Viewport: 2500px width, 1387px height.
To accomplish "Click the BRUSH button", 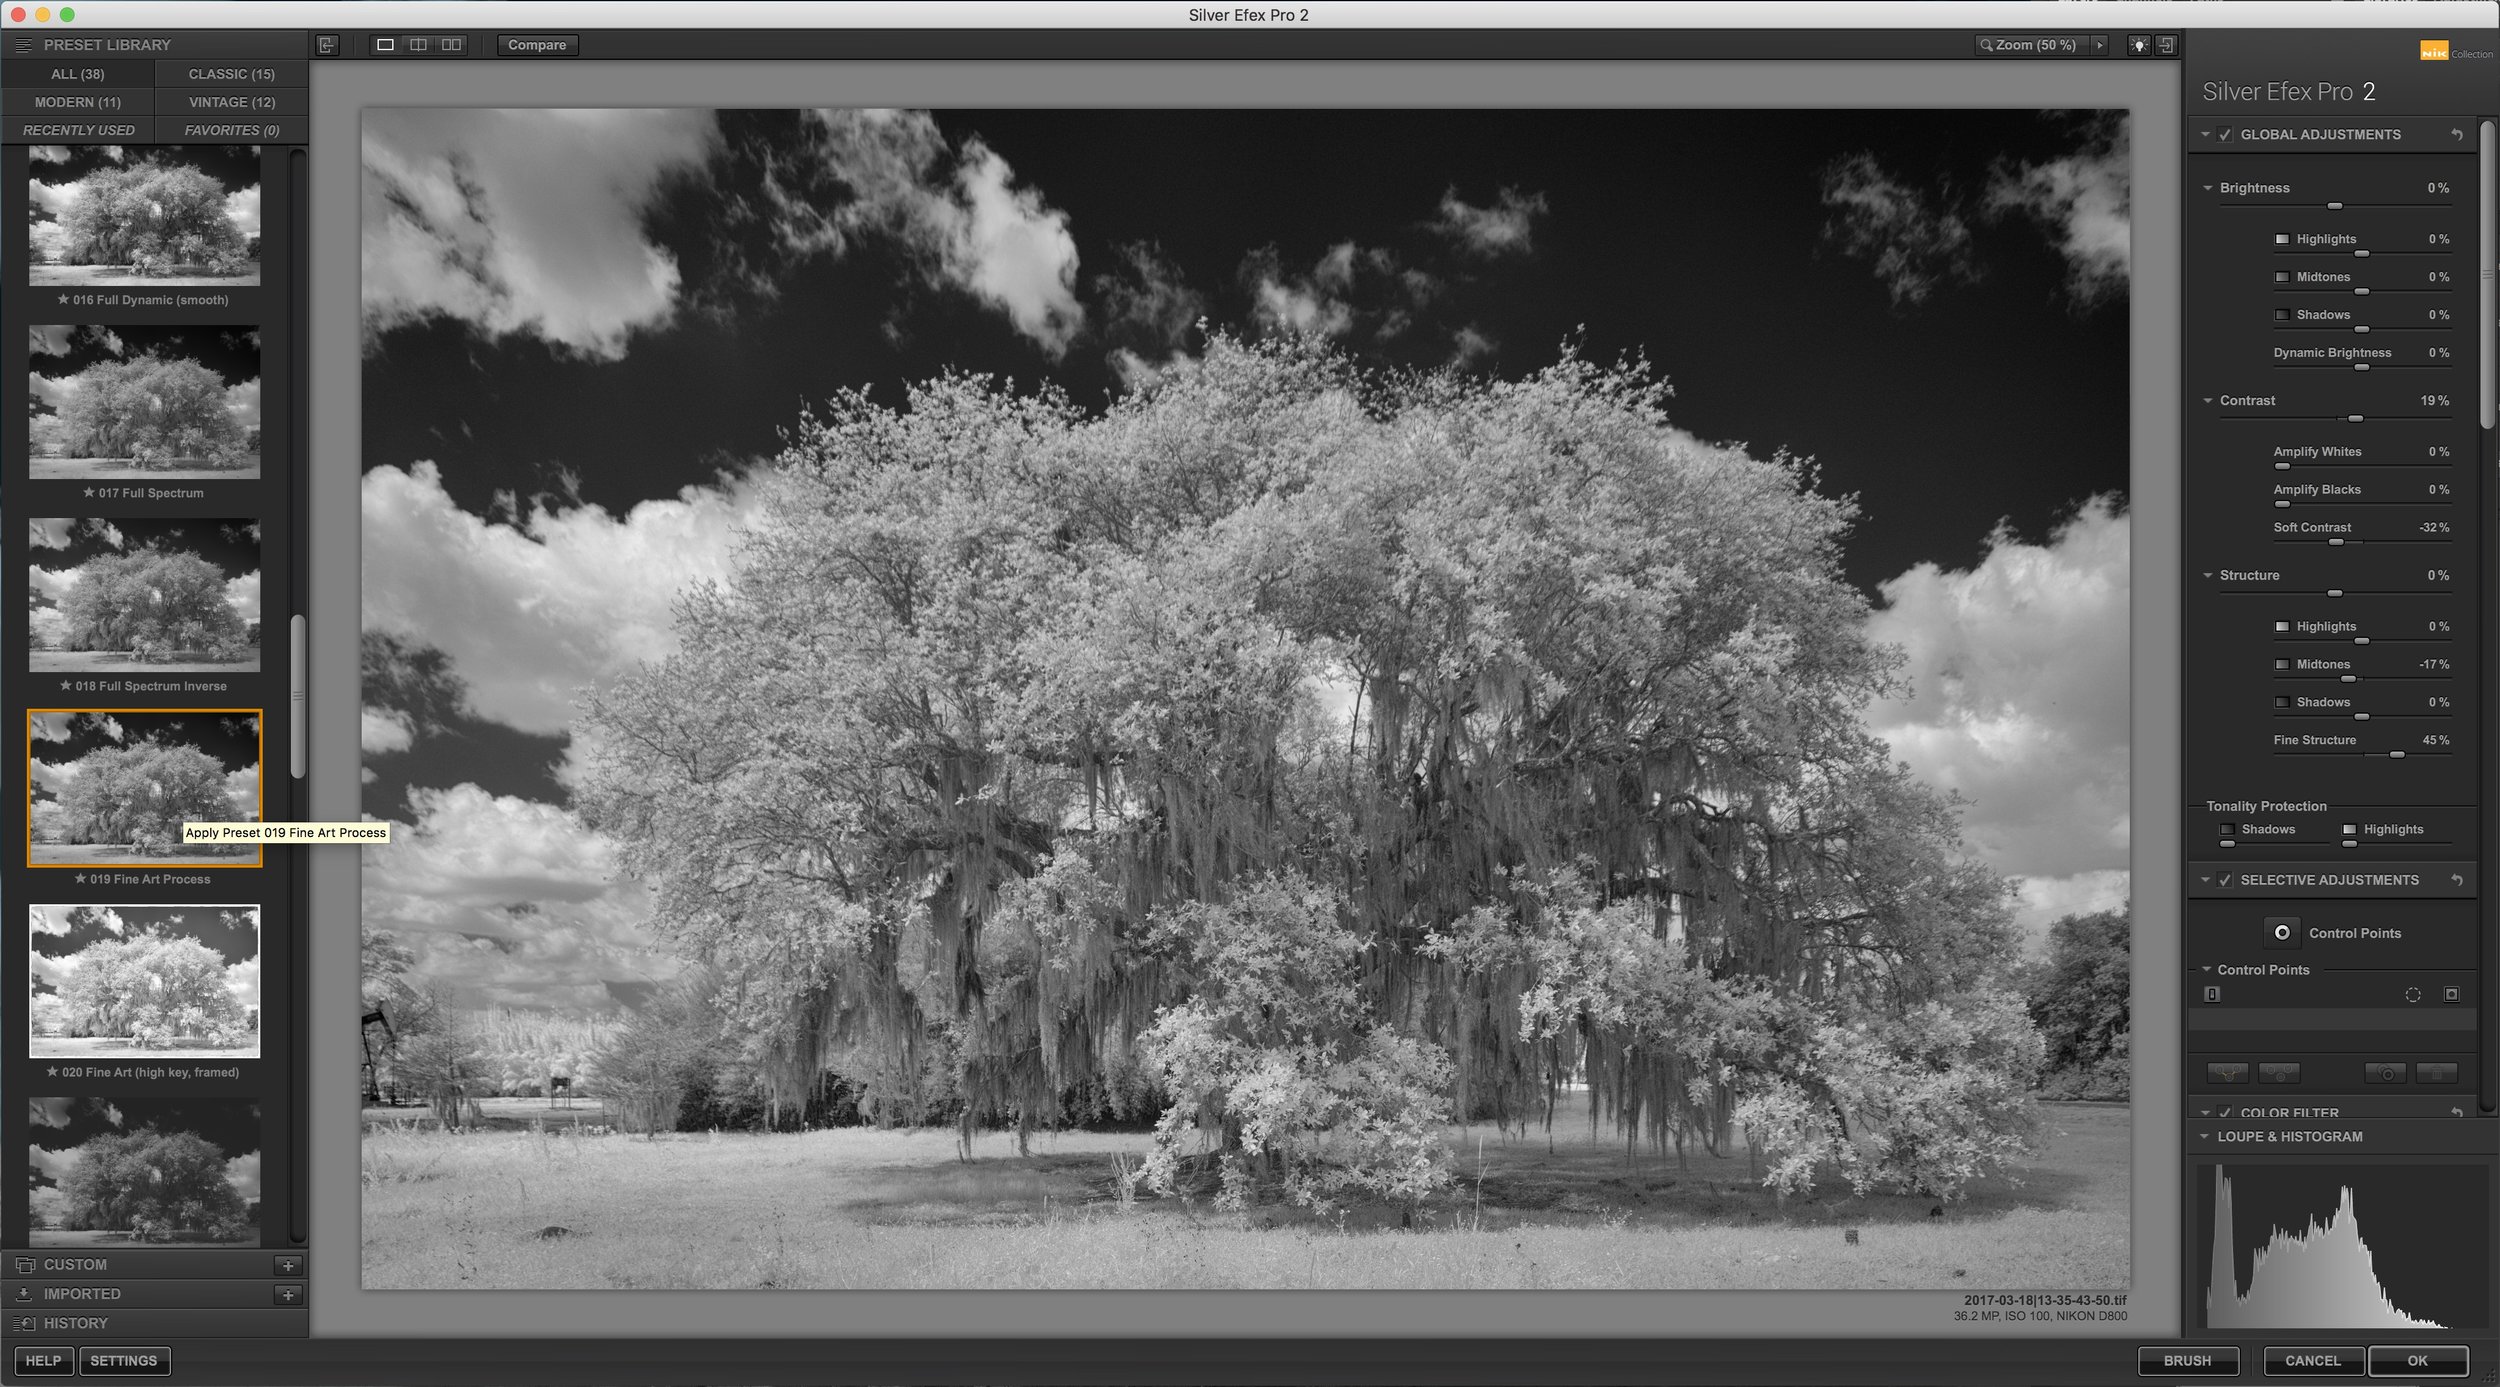I will [x=2187, y=1361].
